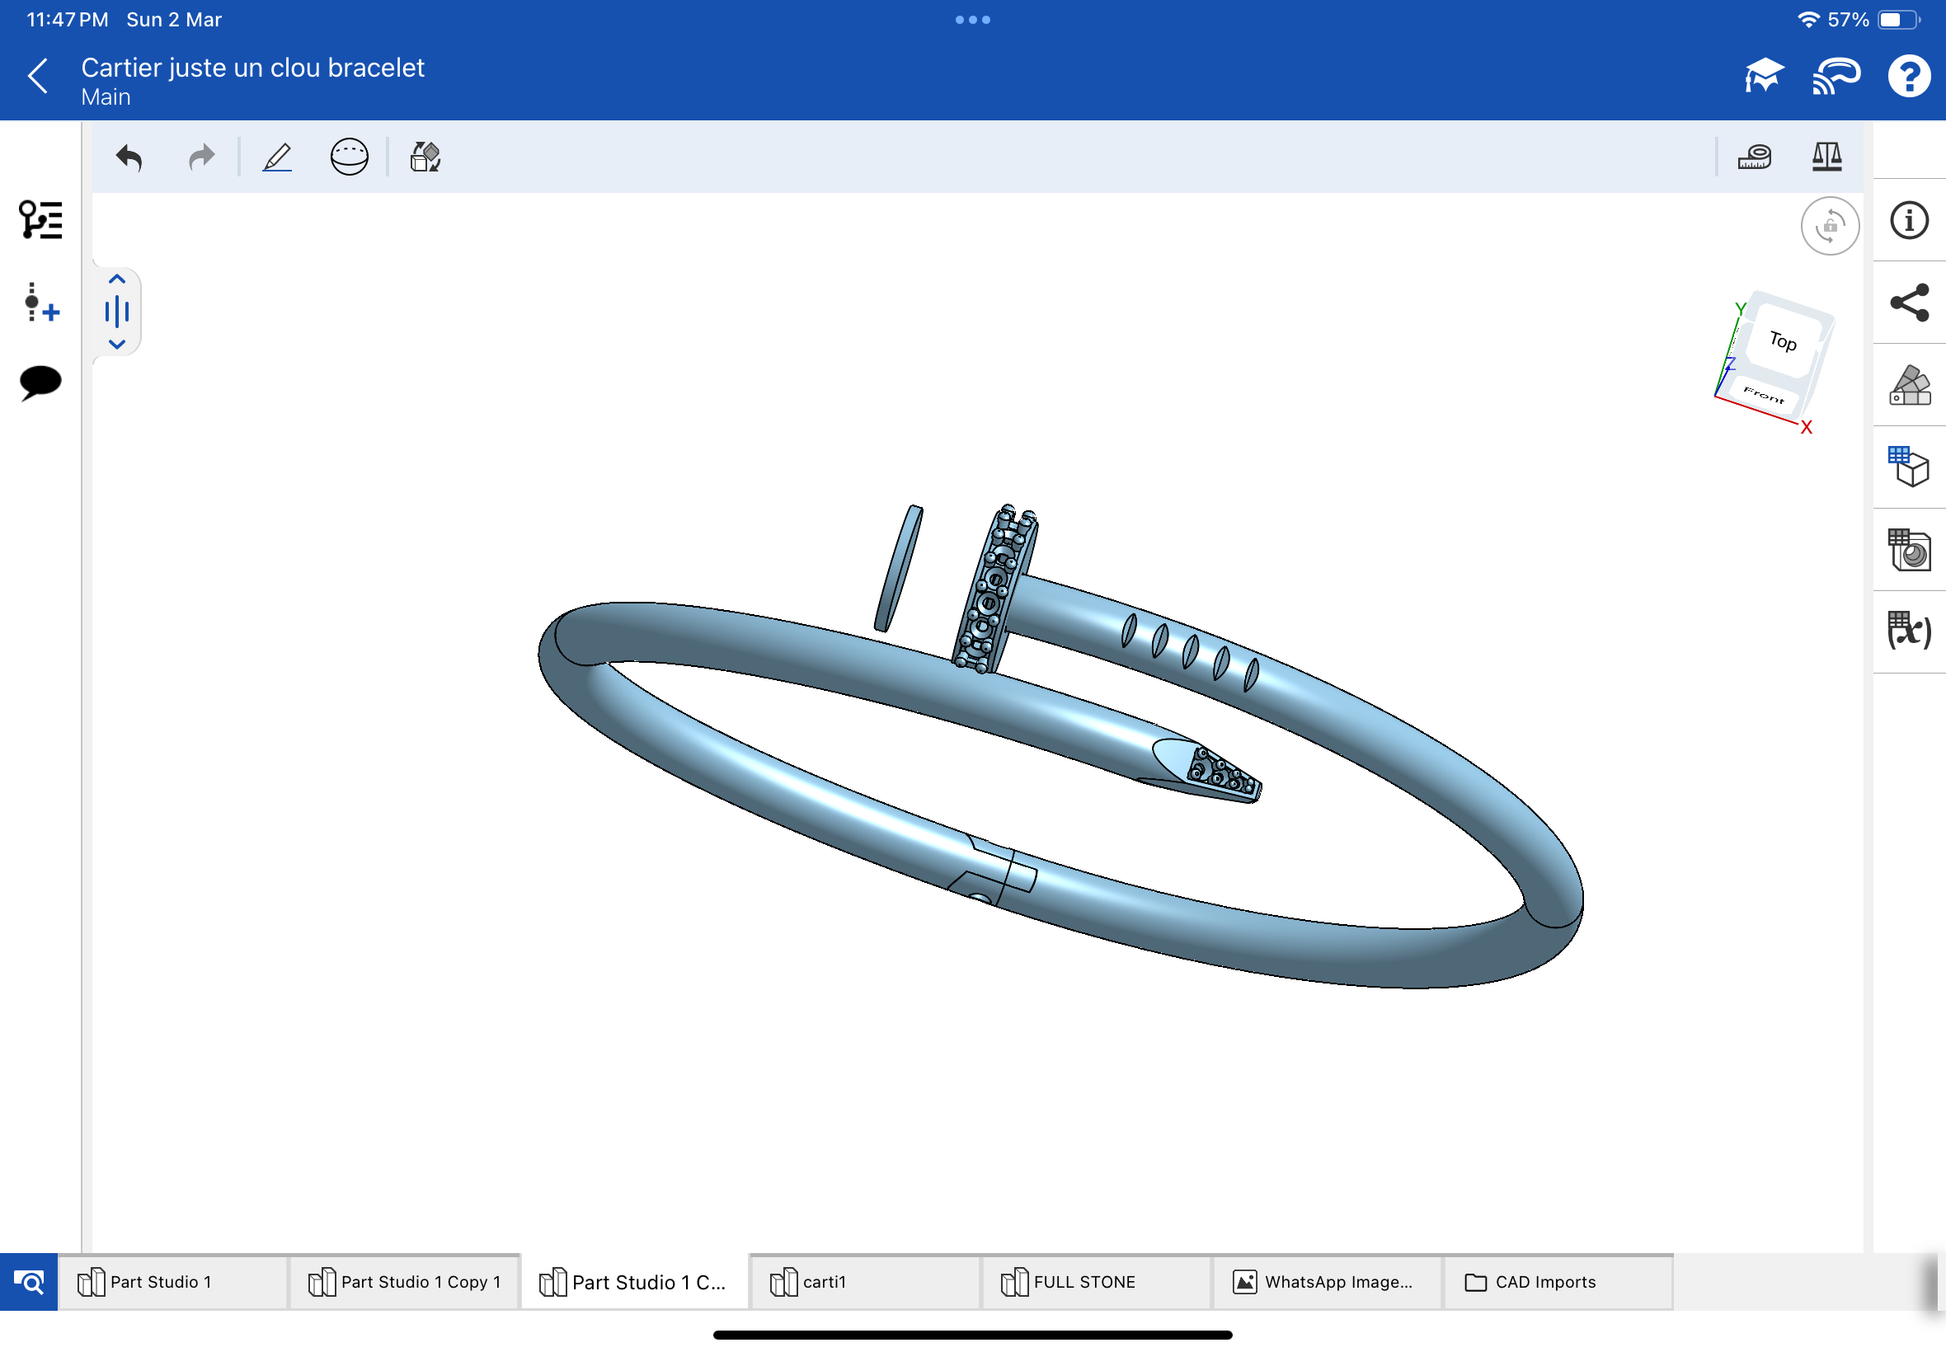
Task: Click the rollback bar up chevron
Action: pyautogui.click(x=117, y=280)
